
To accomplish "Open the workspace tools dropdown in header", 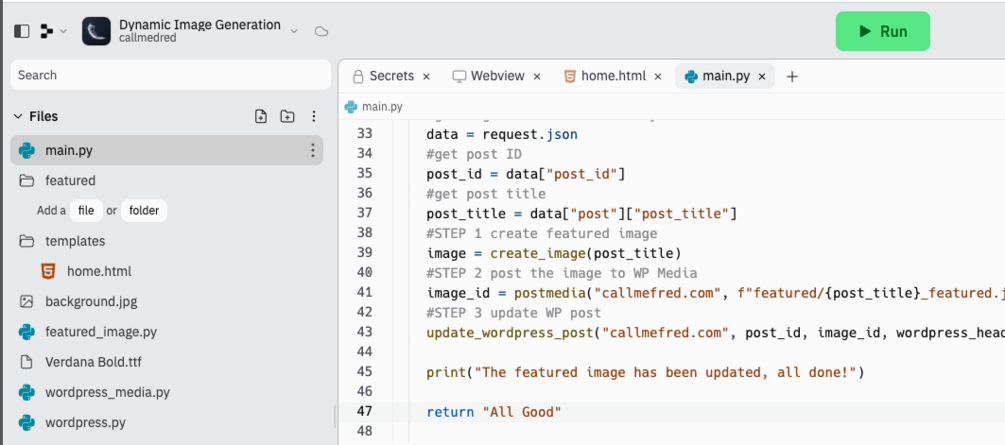I will pos(53,31).
